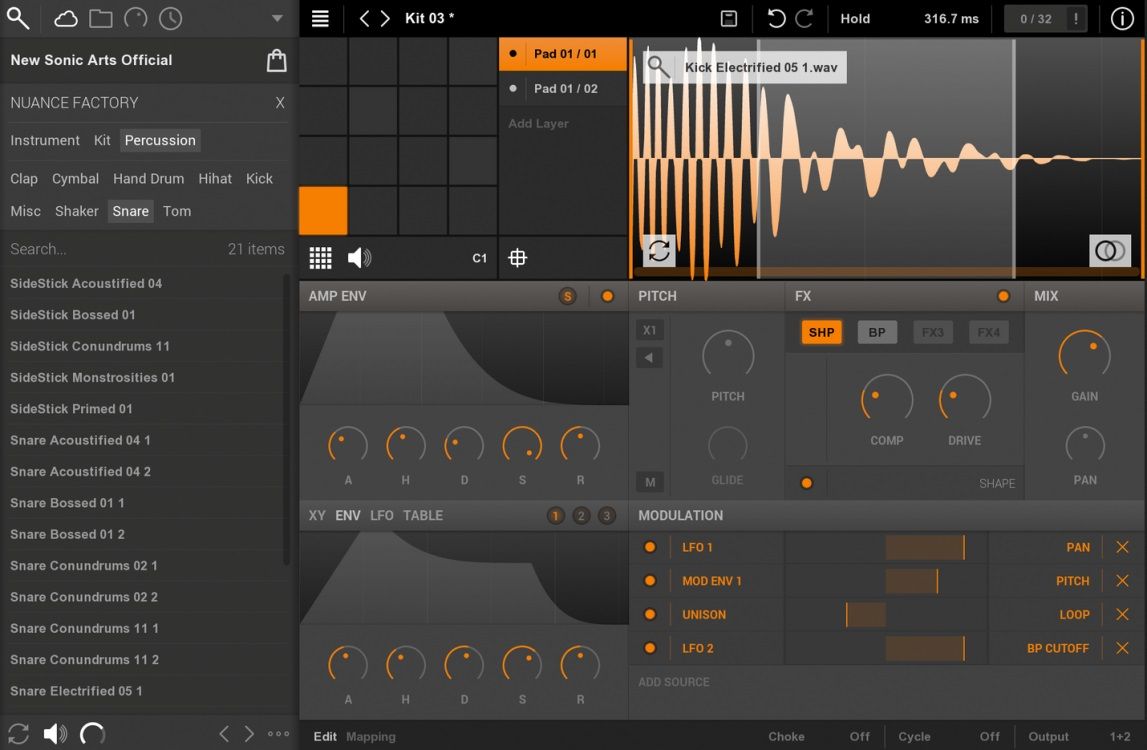Open the recent history clock icon
The width and height of the screenshot is (1147, 750).
(170, 18)
